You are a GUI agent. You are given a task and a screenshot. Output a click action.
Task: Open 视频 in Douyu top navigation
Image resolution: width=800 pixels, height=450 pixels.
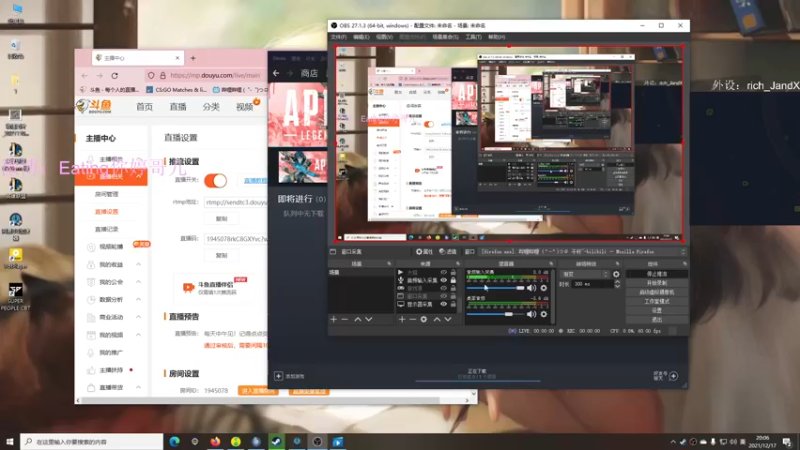coord(244,107)
